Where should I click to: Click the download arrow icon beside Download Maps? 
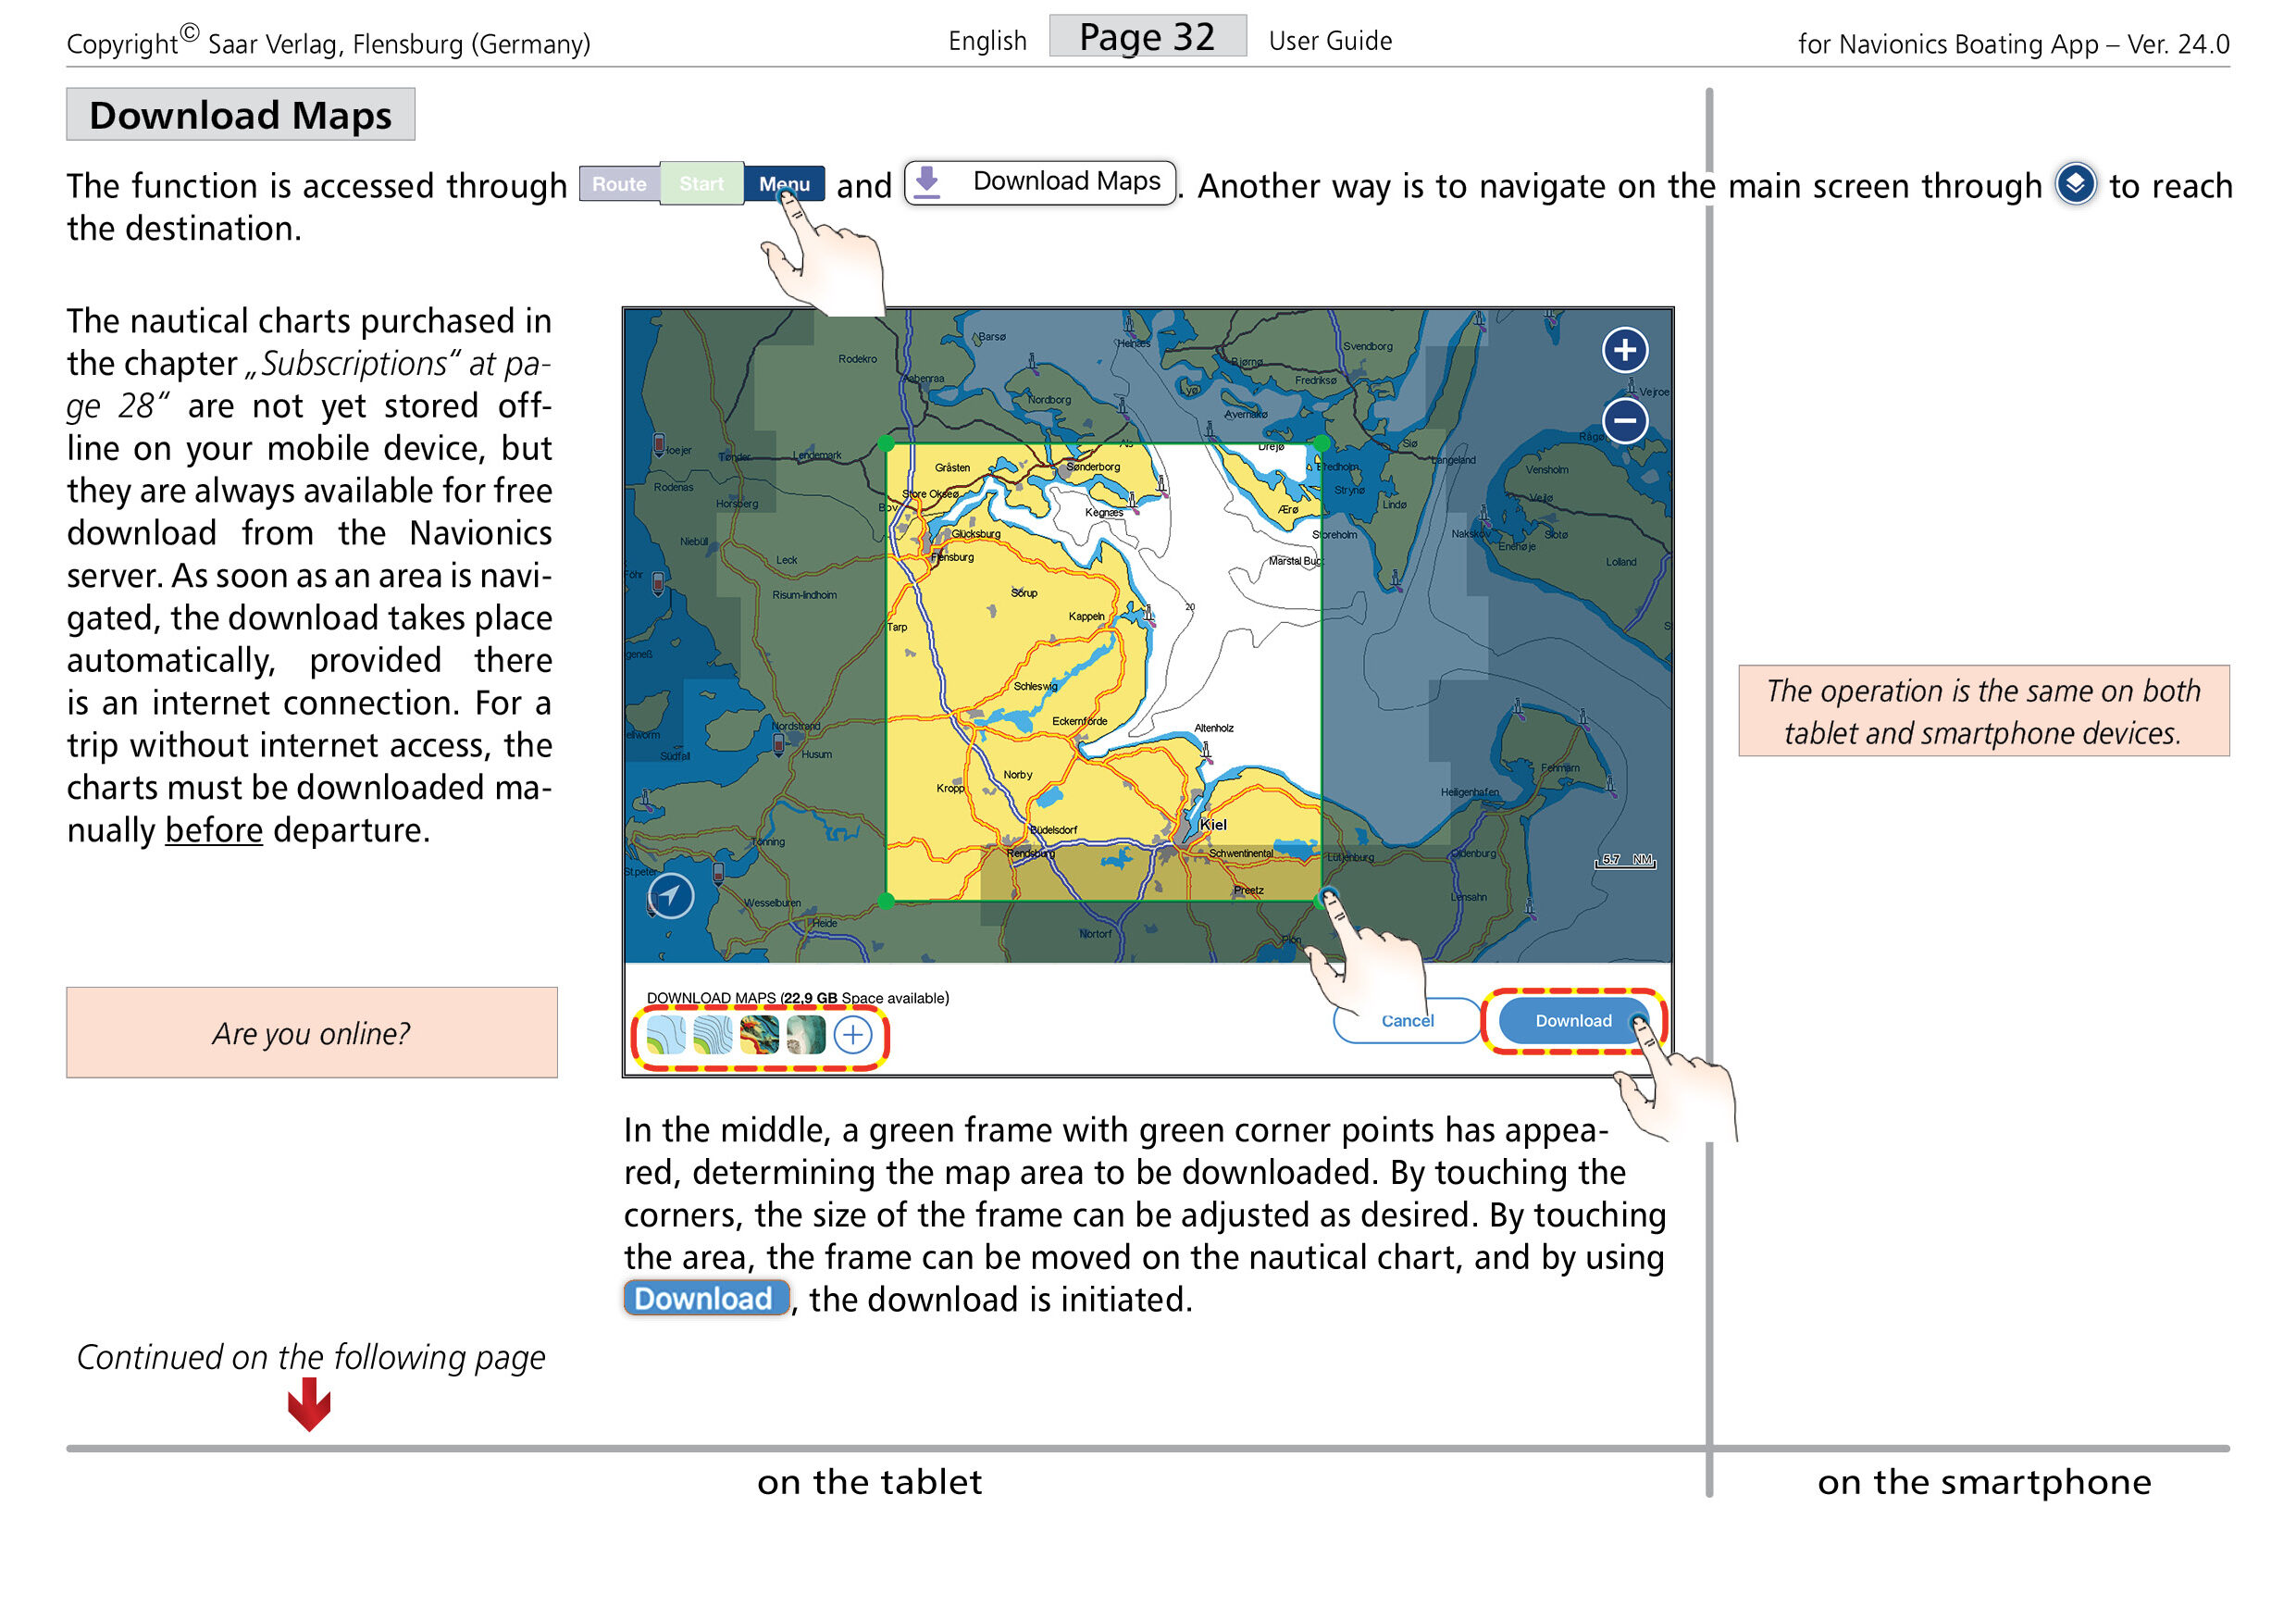point(929,181)
